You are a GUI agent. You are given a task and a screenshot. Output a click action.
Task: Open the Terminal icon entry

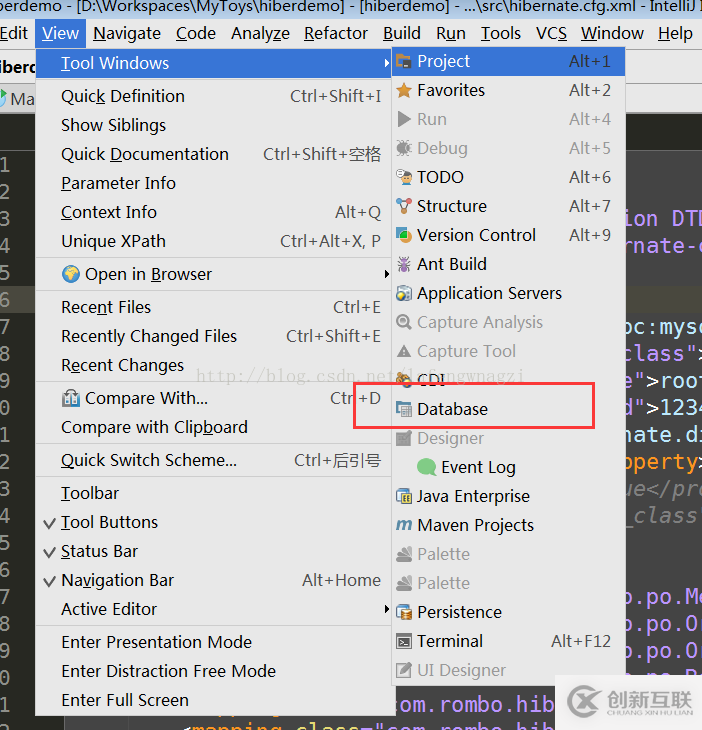pos(404,641)
